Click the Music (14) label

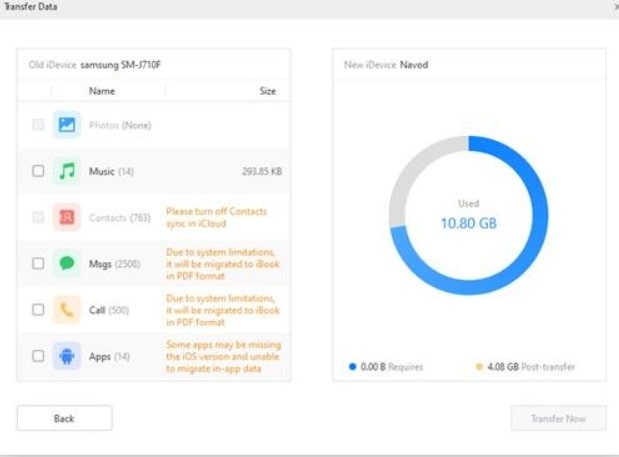(111, 172)
